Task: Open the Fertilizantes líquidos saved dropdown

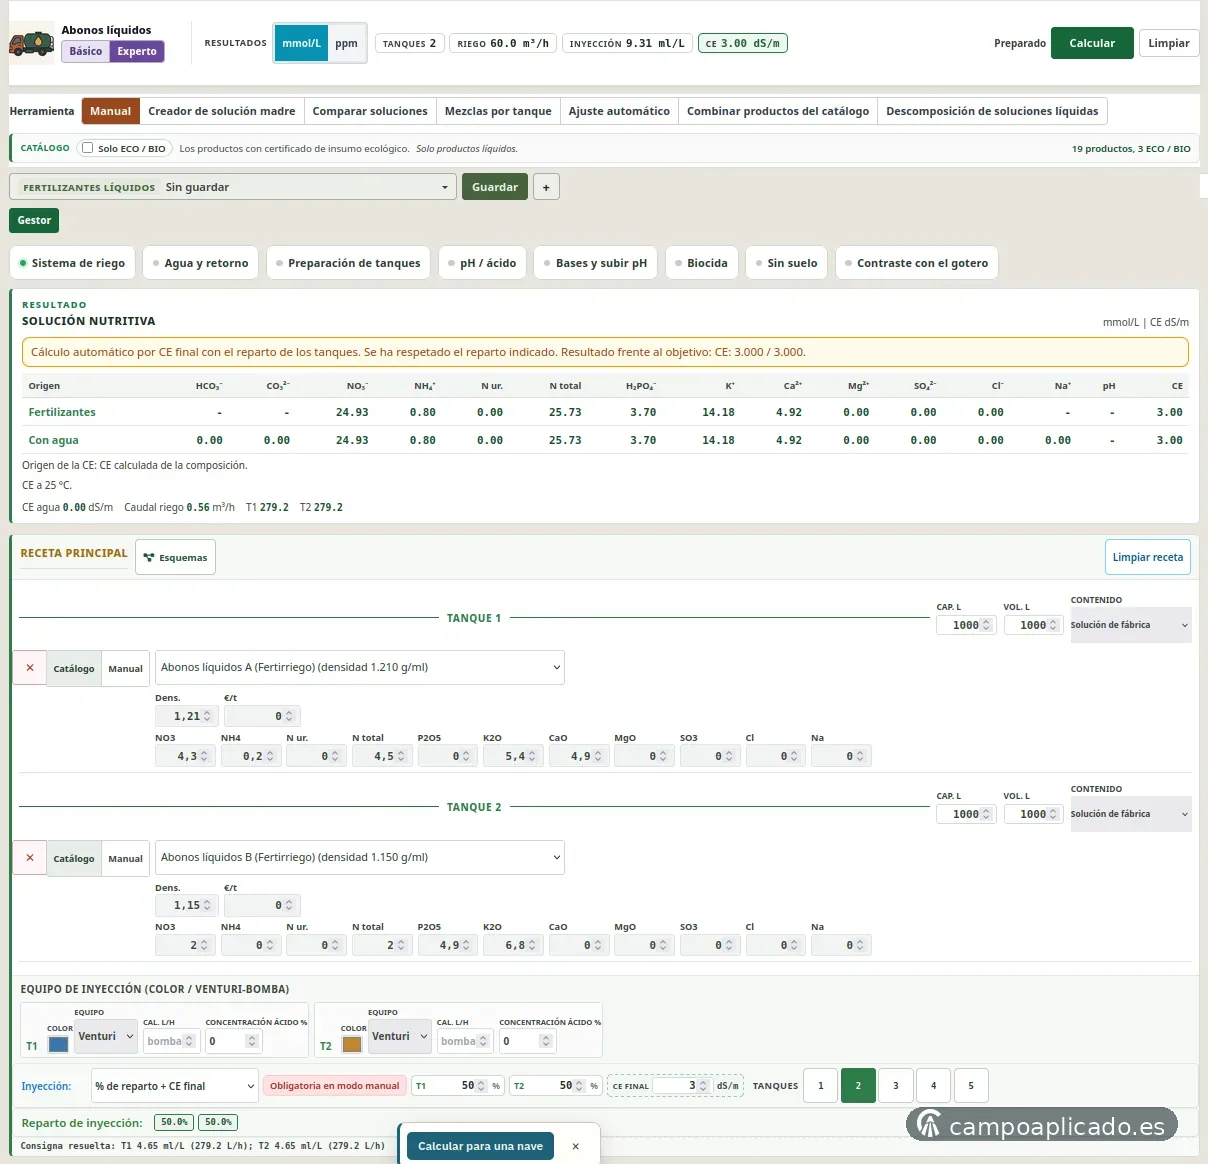Action: [x=233, y=187]
